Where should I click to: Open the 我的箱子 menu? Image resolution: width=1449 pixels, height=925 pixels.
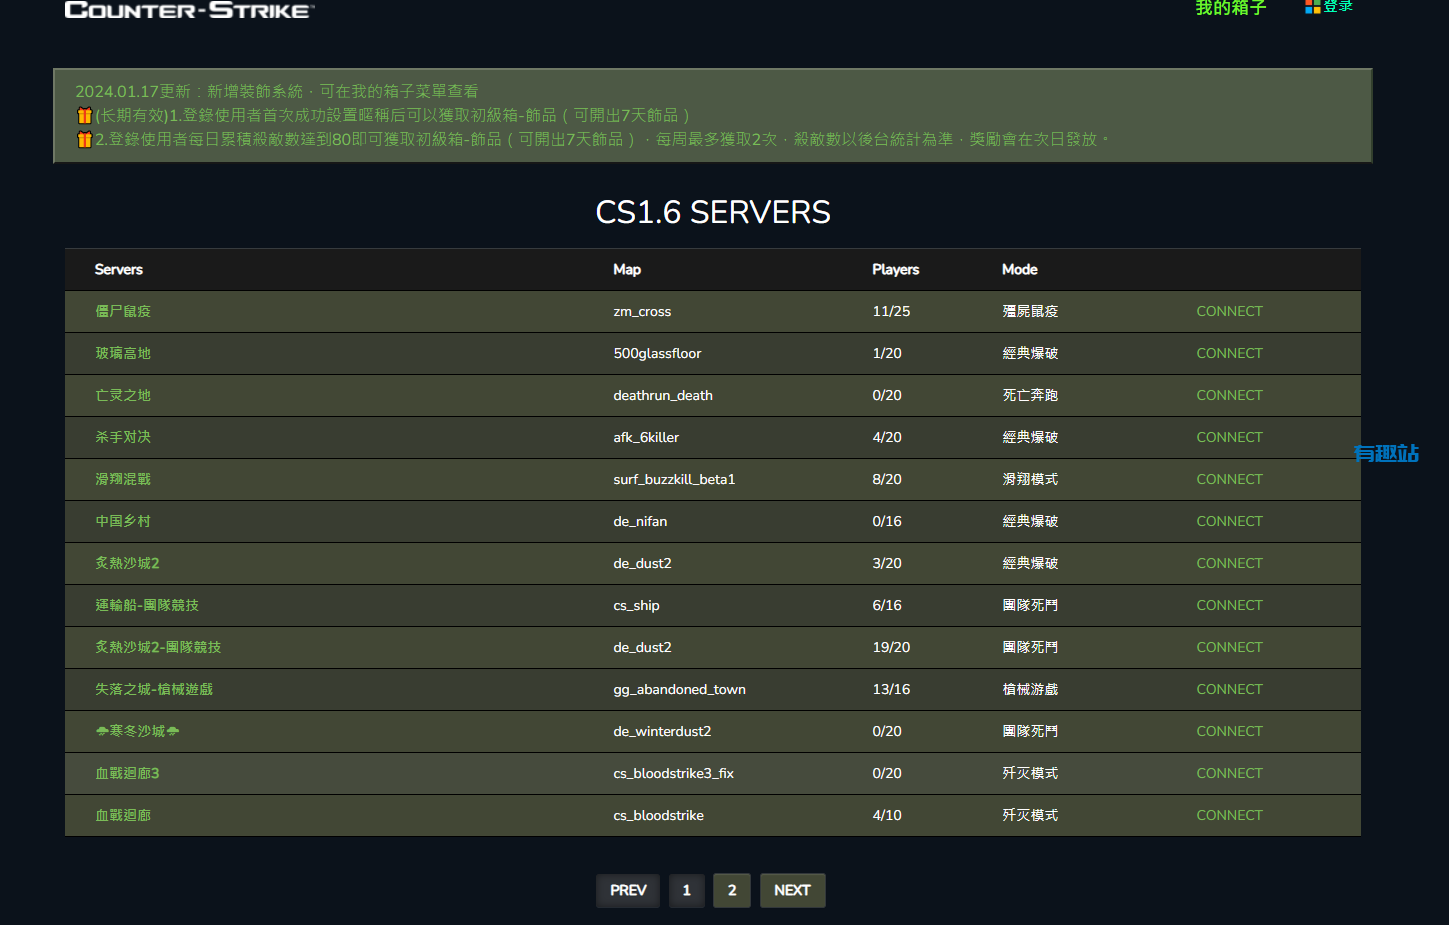(x=1231, y=8)
